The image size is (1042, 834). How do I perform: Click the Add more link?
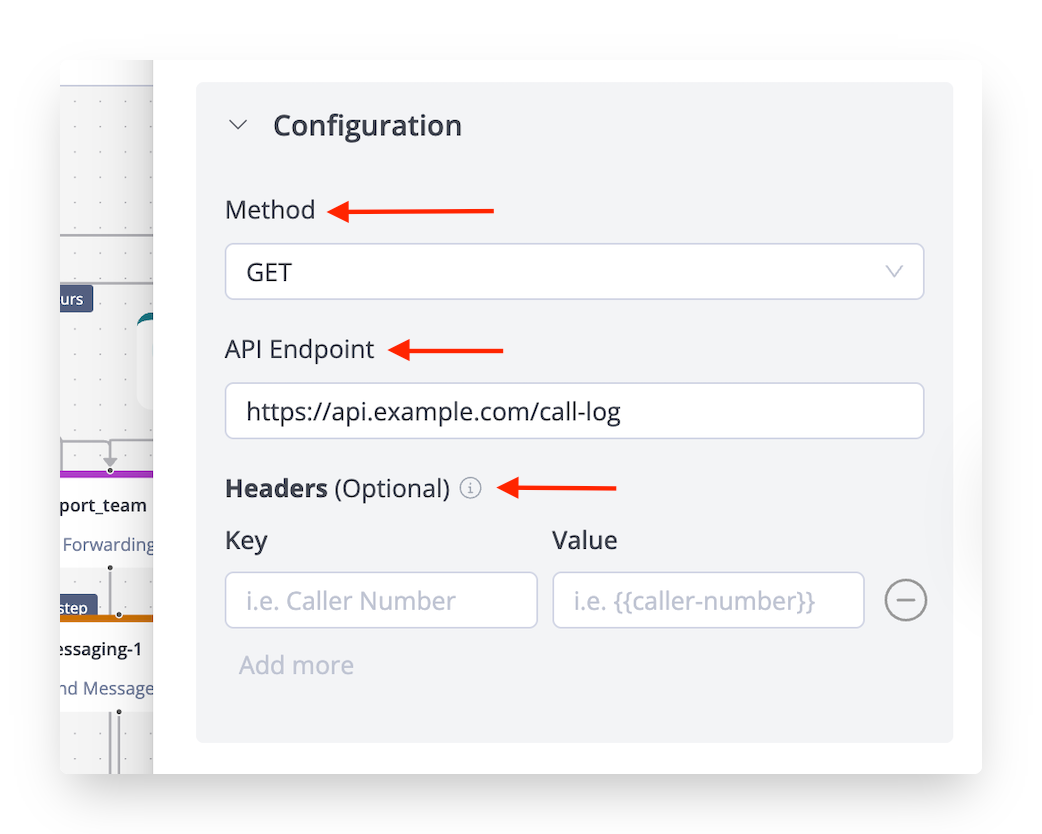point(296,665)
